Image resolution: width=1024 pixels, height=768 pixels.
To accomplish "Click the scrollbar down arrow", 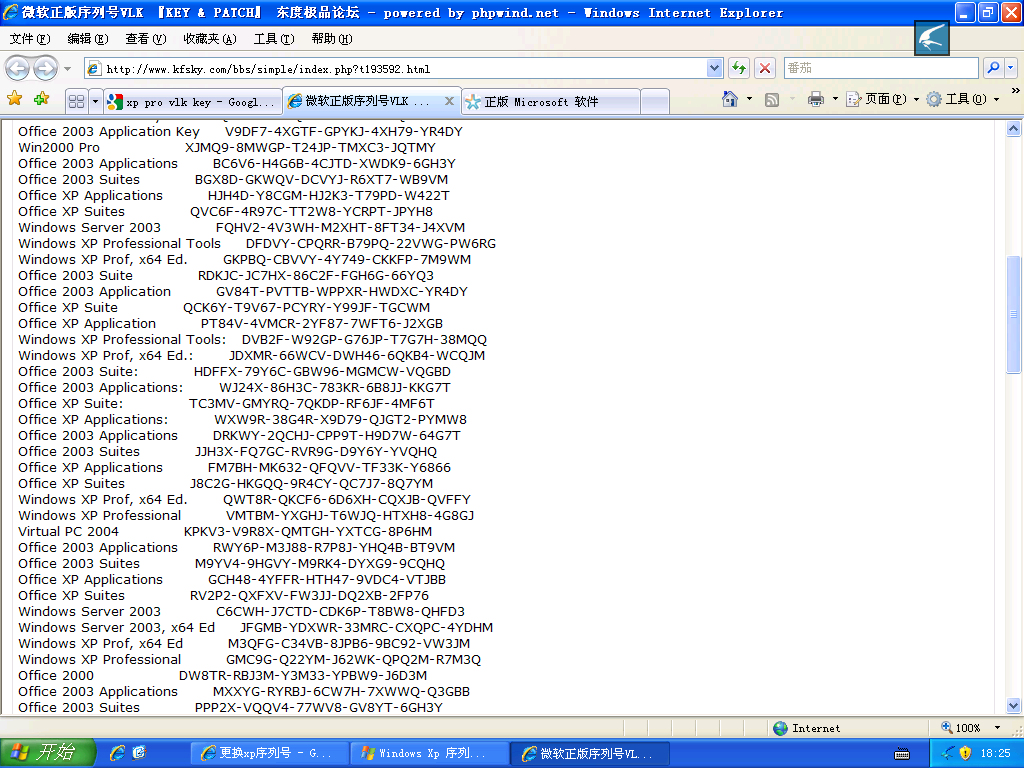I will [1014, 705].
